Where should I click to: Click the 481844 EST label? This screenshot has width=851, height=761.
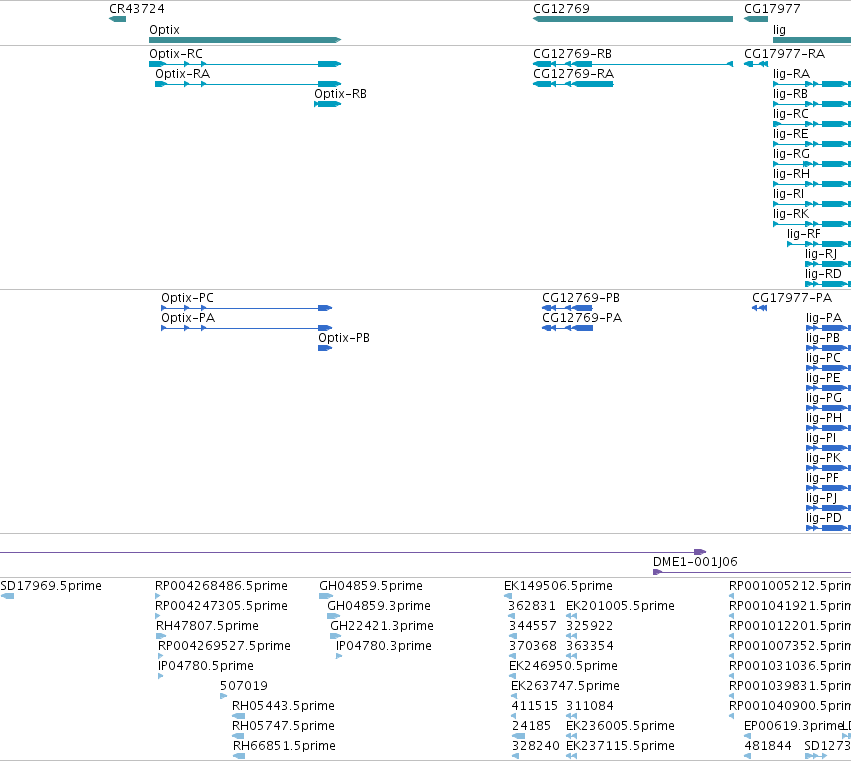coord(768,746)
